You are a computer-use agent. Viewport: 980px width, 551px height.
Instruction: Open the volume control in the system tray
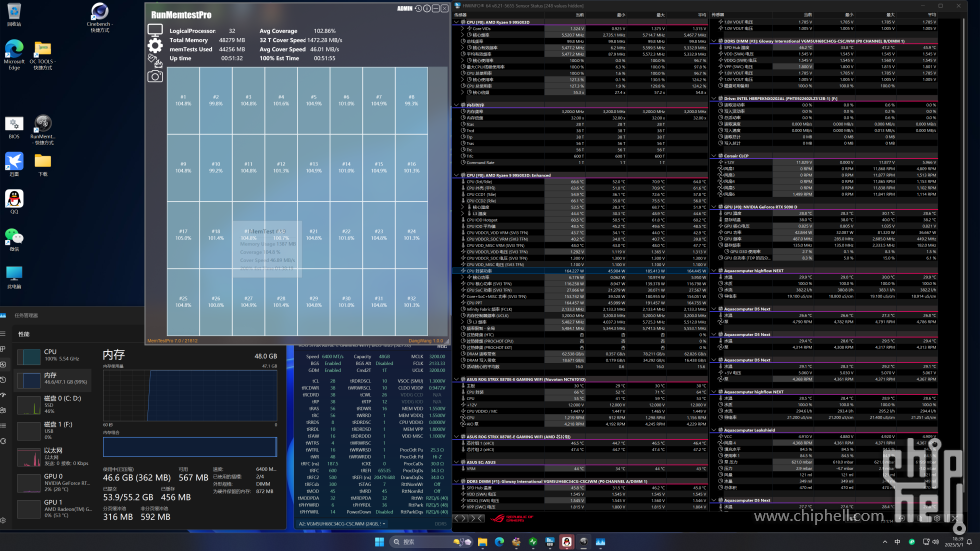point(936,542)
